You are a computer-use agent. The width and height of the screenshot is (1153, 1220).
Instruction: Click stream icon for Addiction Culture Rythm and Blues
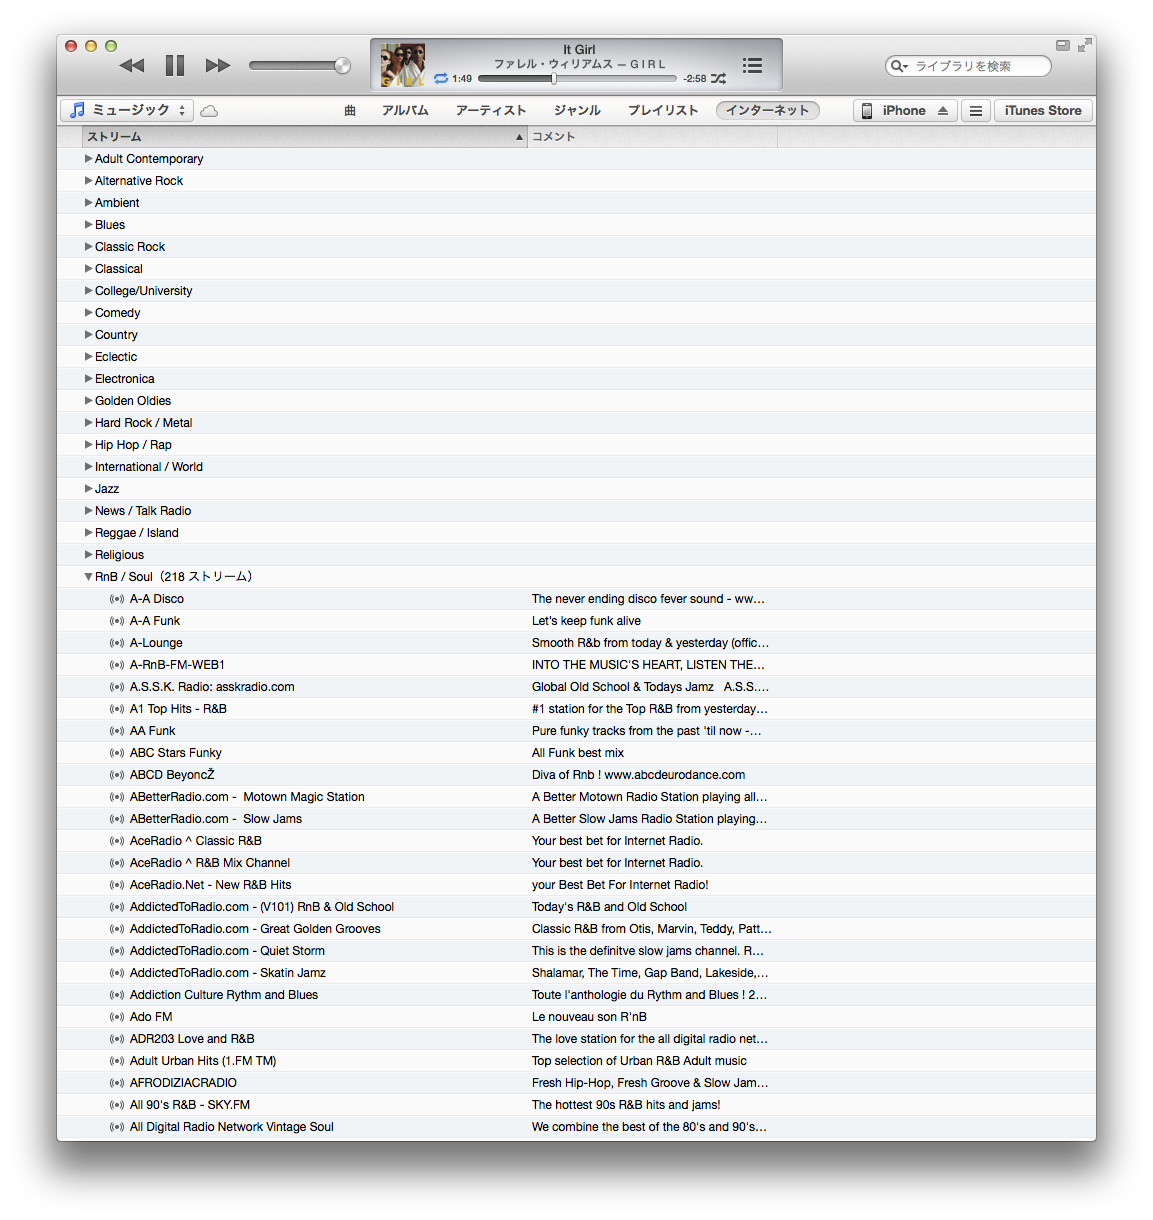tap(117, 995)
